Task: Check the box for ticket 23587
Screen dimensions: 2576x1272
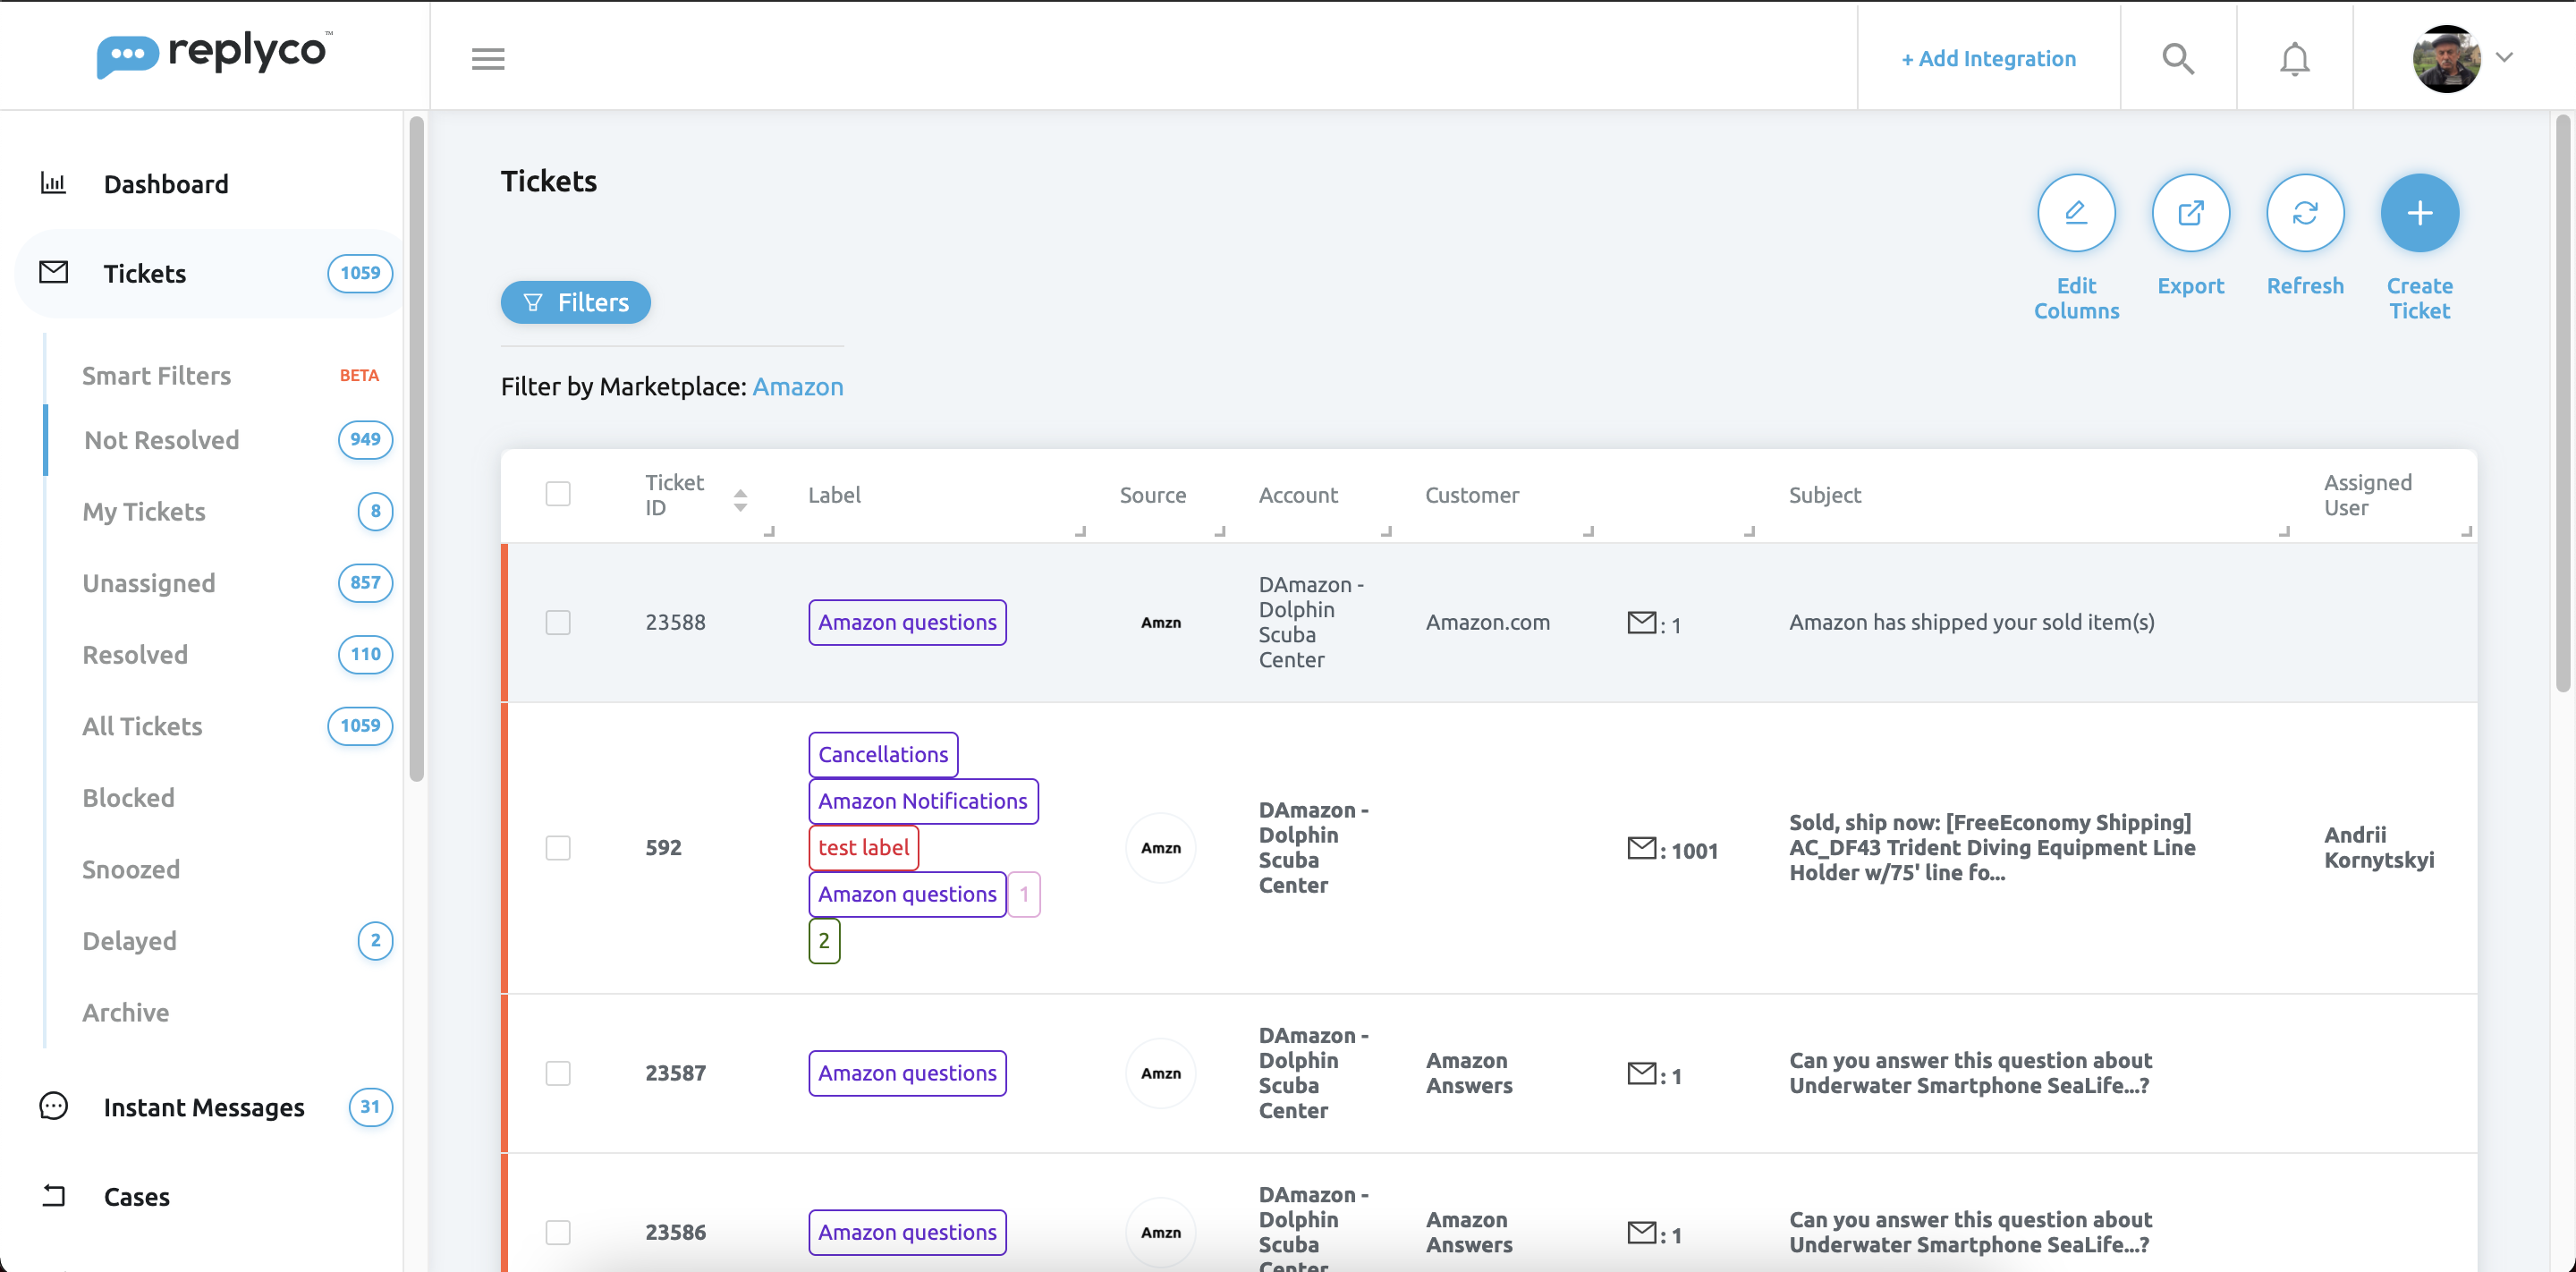Action: [558, 1073]
